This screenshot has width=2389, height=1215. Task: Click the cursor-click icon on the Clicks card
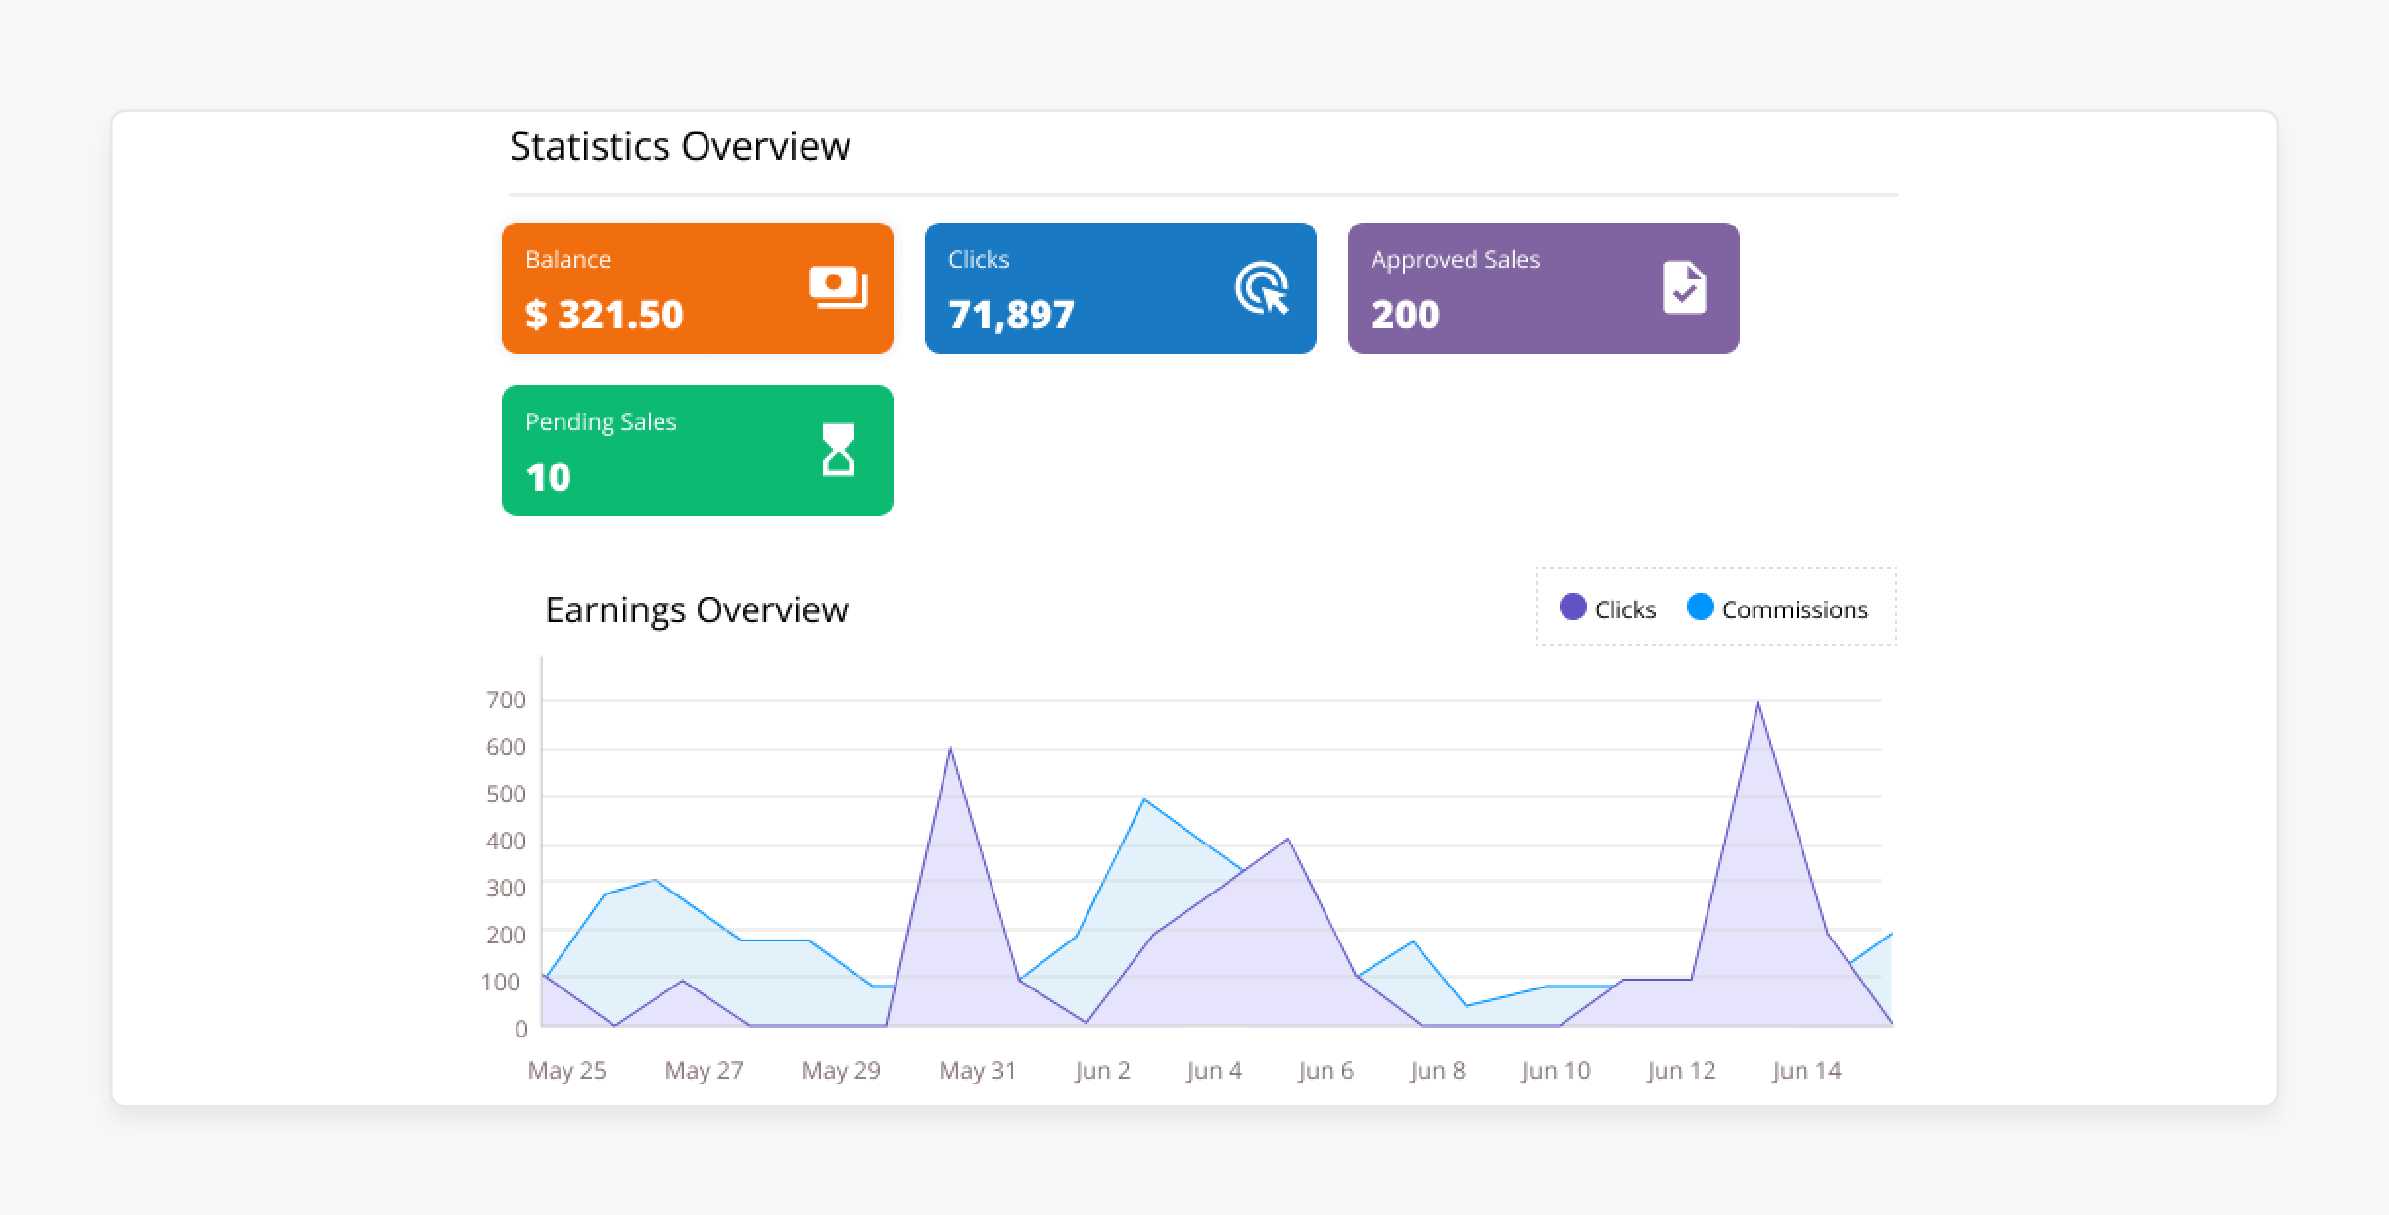1262,288
